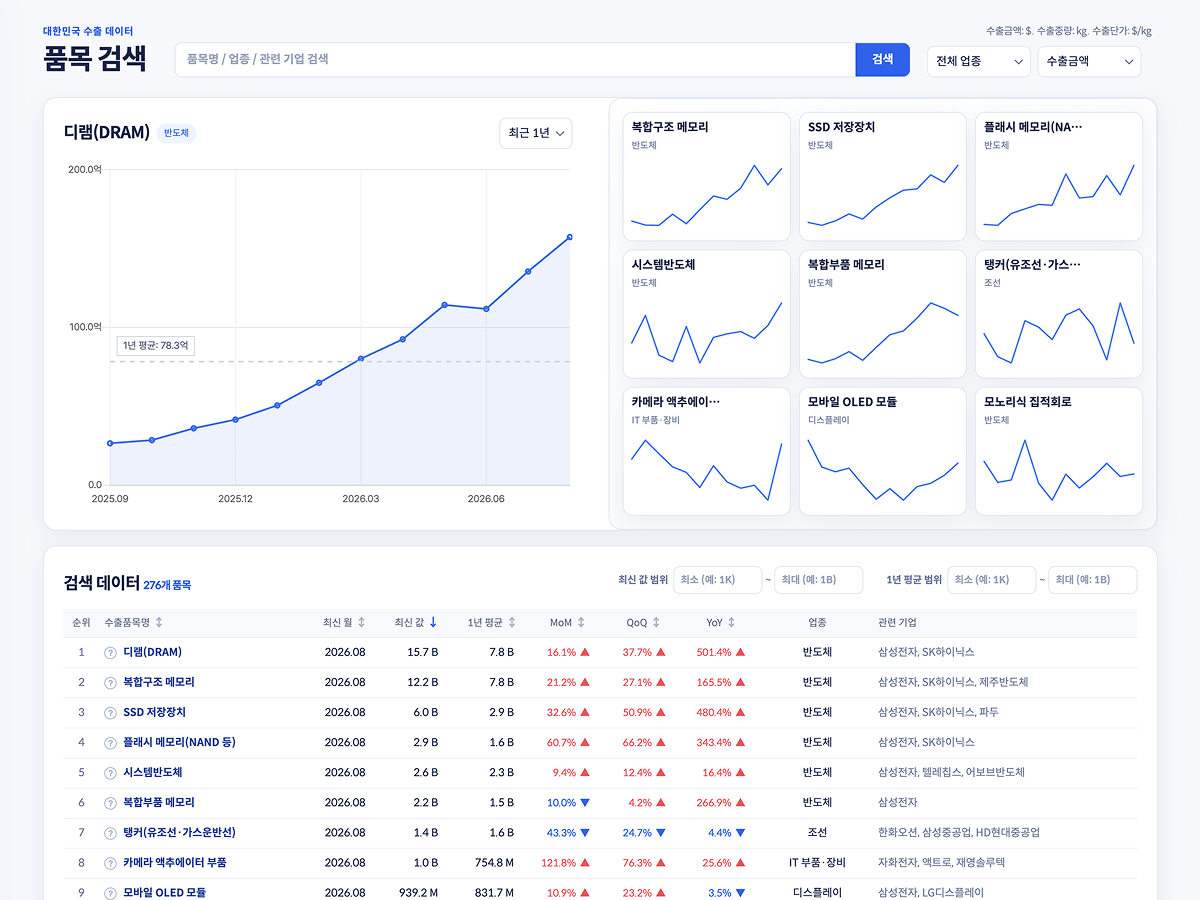Image resolution: width=1200 pixels, height=900 pixels.
Task: Click the blue 검색 button
Action: (x=882, y=59)
